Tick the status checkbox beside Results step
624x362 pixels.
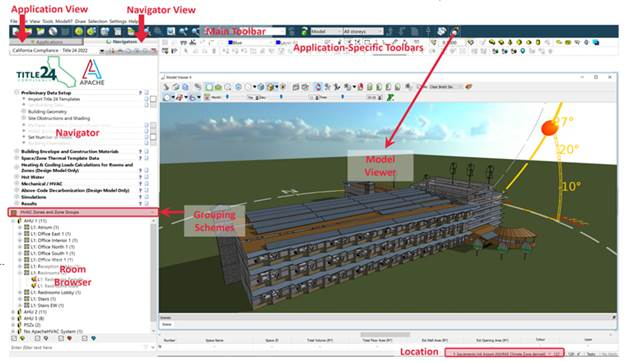pyautogui.click(x=146, y=204)
